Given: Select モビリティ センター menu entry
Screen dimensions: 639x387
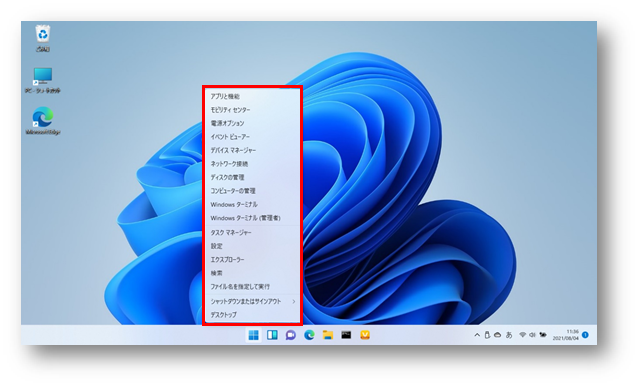Looking at the screenshot, I should point(252,110).
